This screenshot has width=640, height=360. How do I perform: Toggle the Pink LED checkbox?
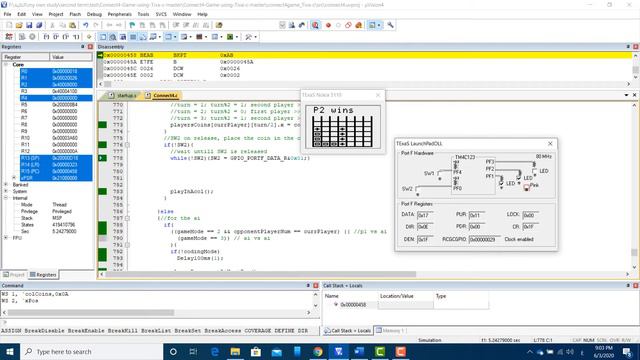point(526,187)
